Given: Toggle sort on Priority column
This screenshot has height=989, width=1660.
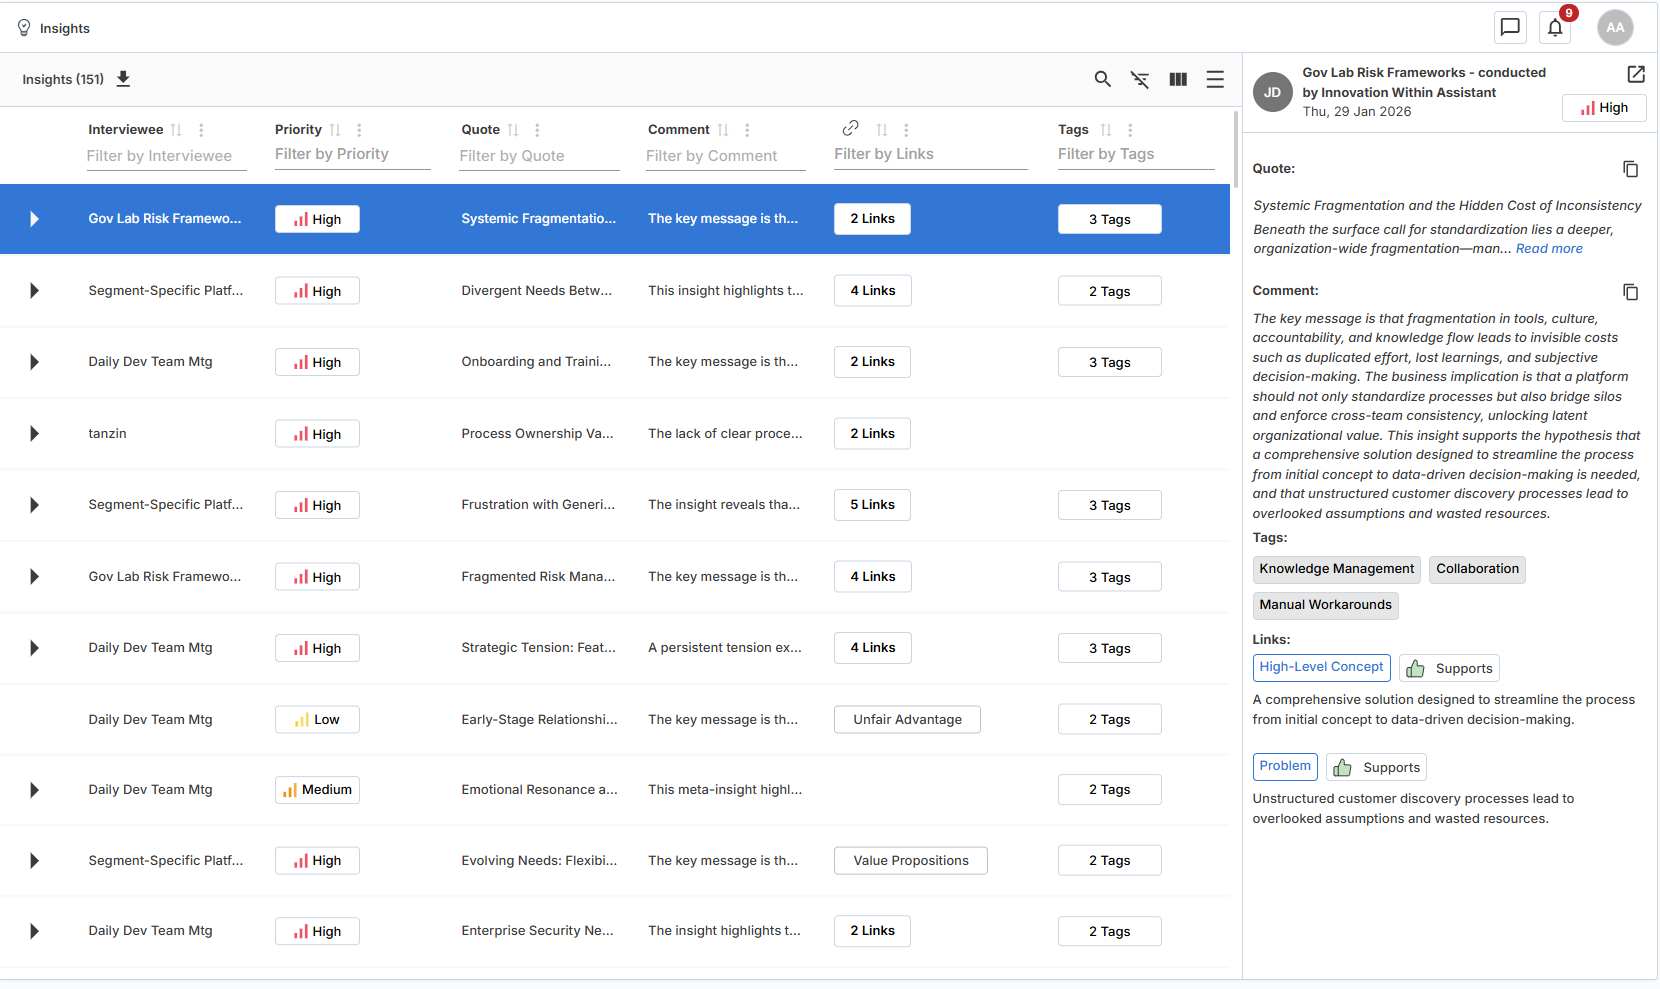Looking at the screenshot, I should click(x=335, y=130).
